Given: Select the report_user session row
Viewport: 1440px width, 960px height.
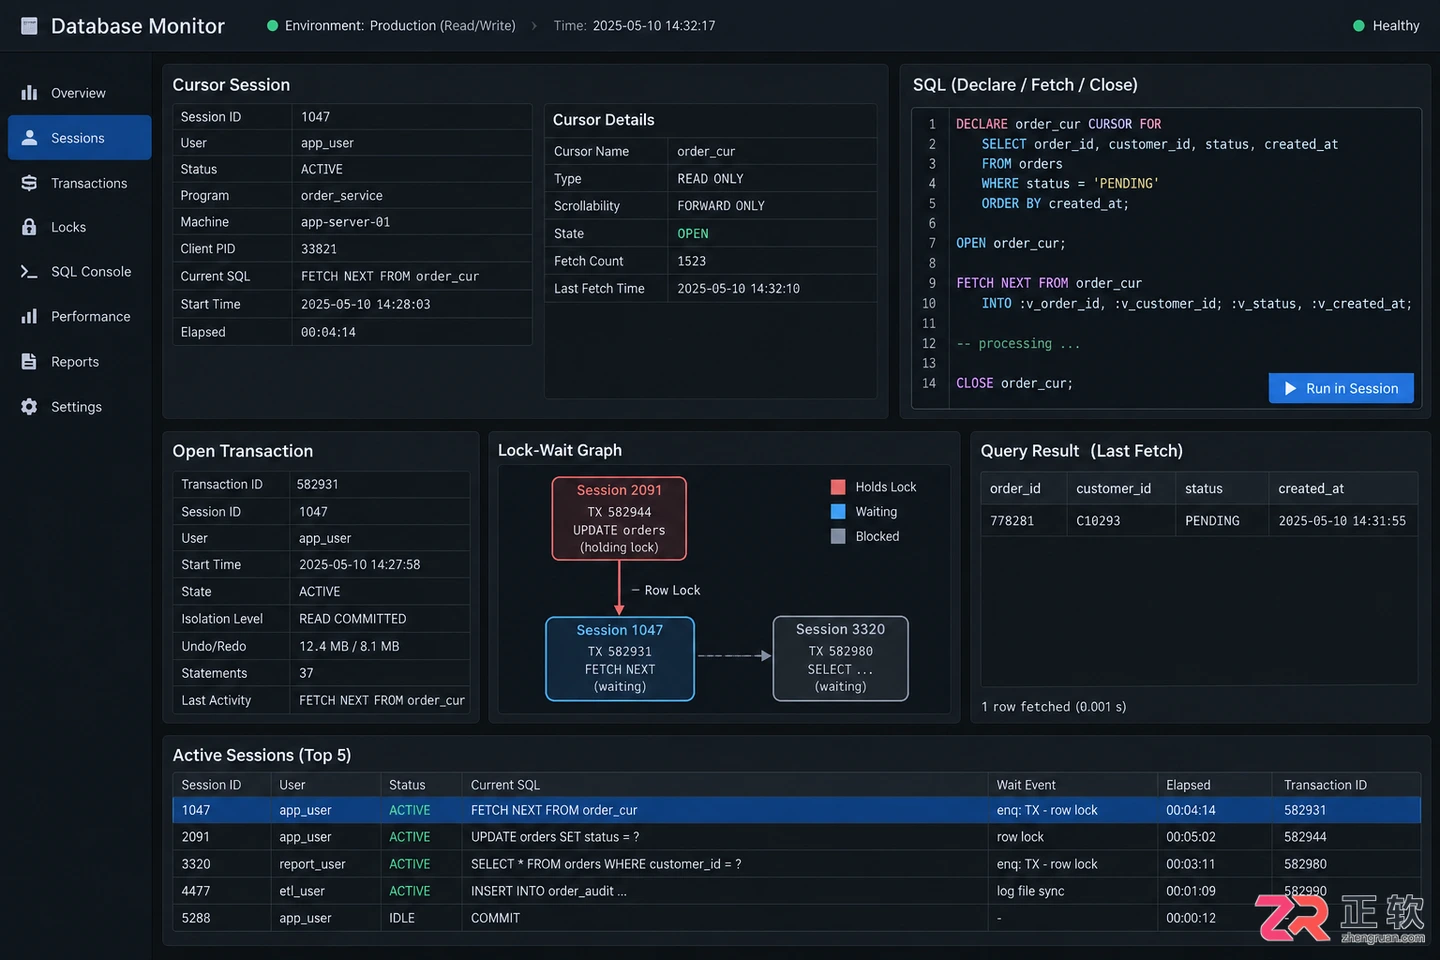Looking at the screenshot, I should (796, 864).
